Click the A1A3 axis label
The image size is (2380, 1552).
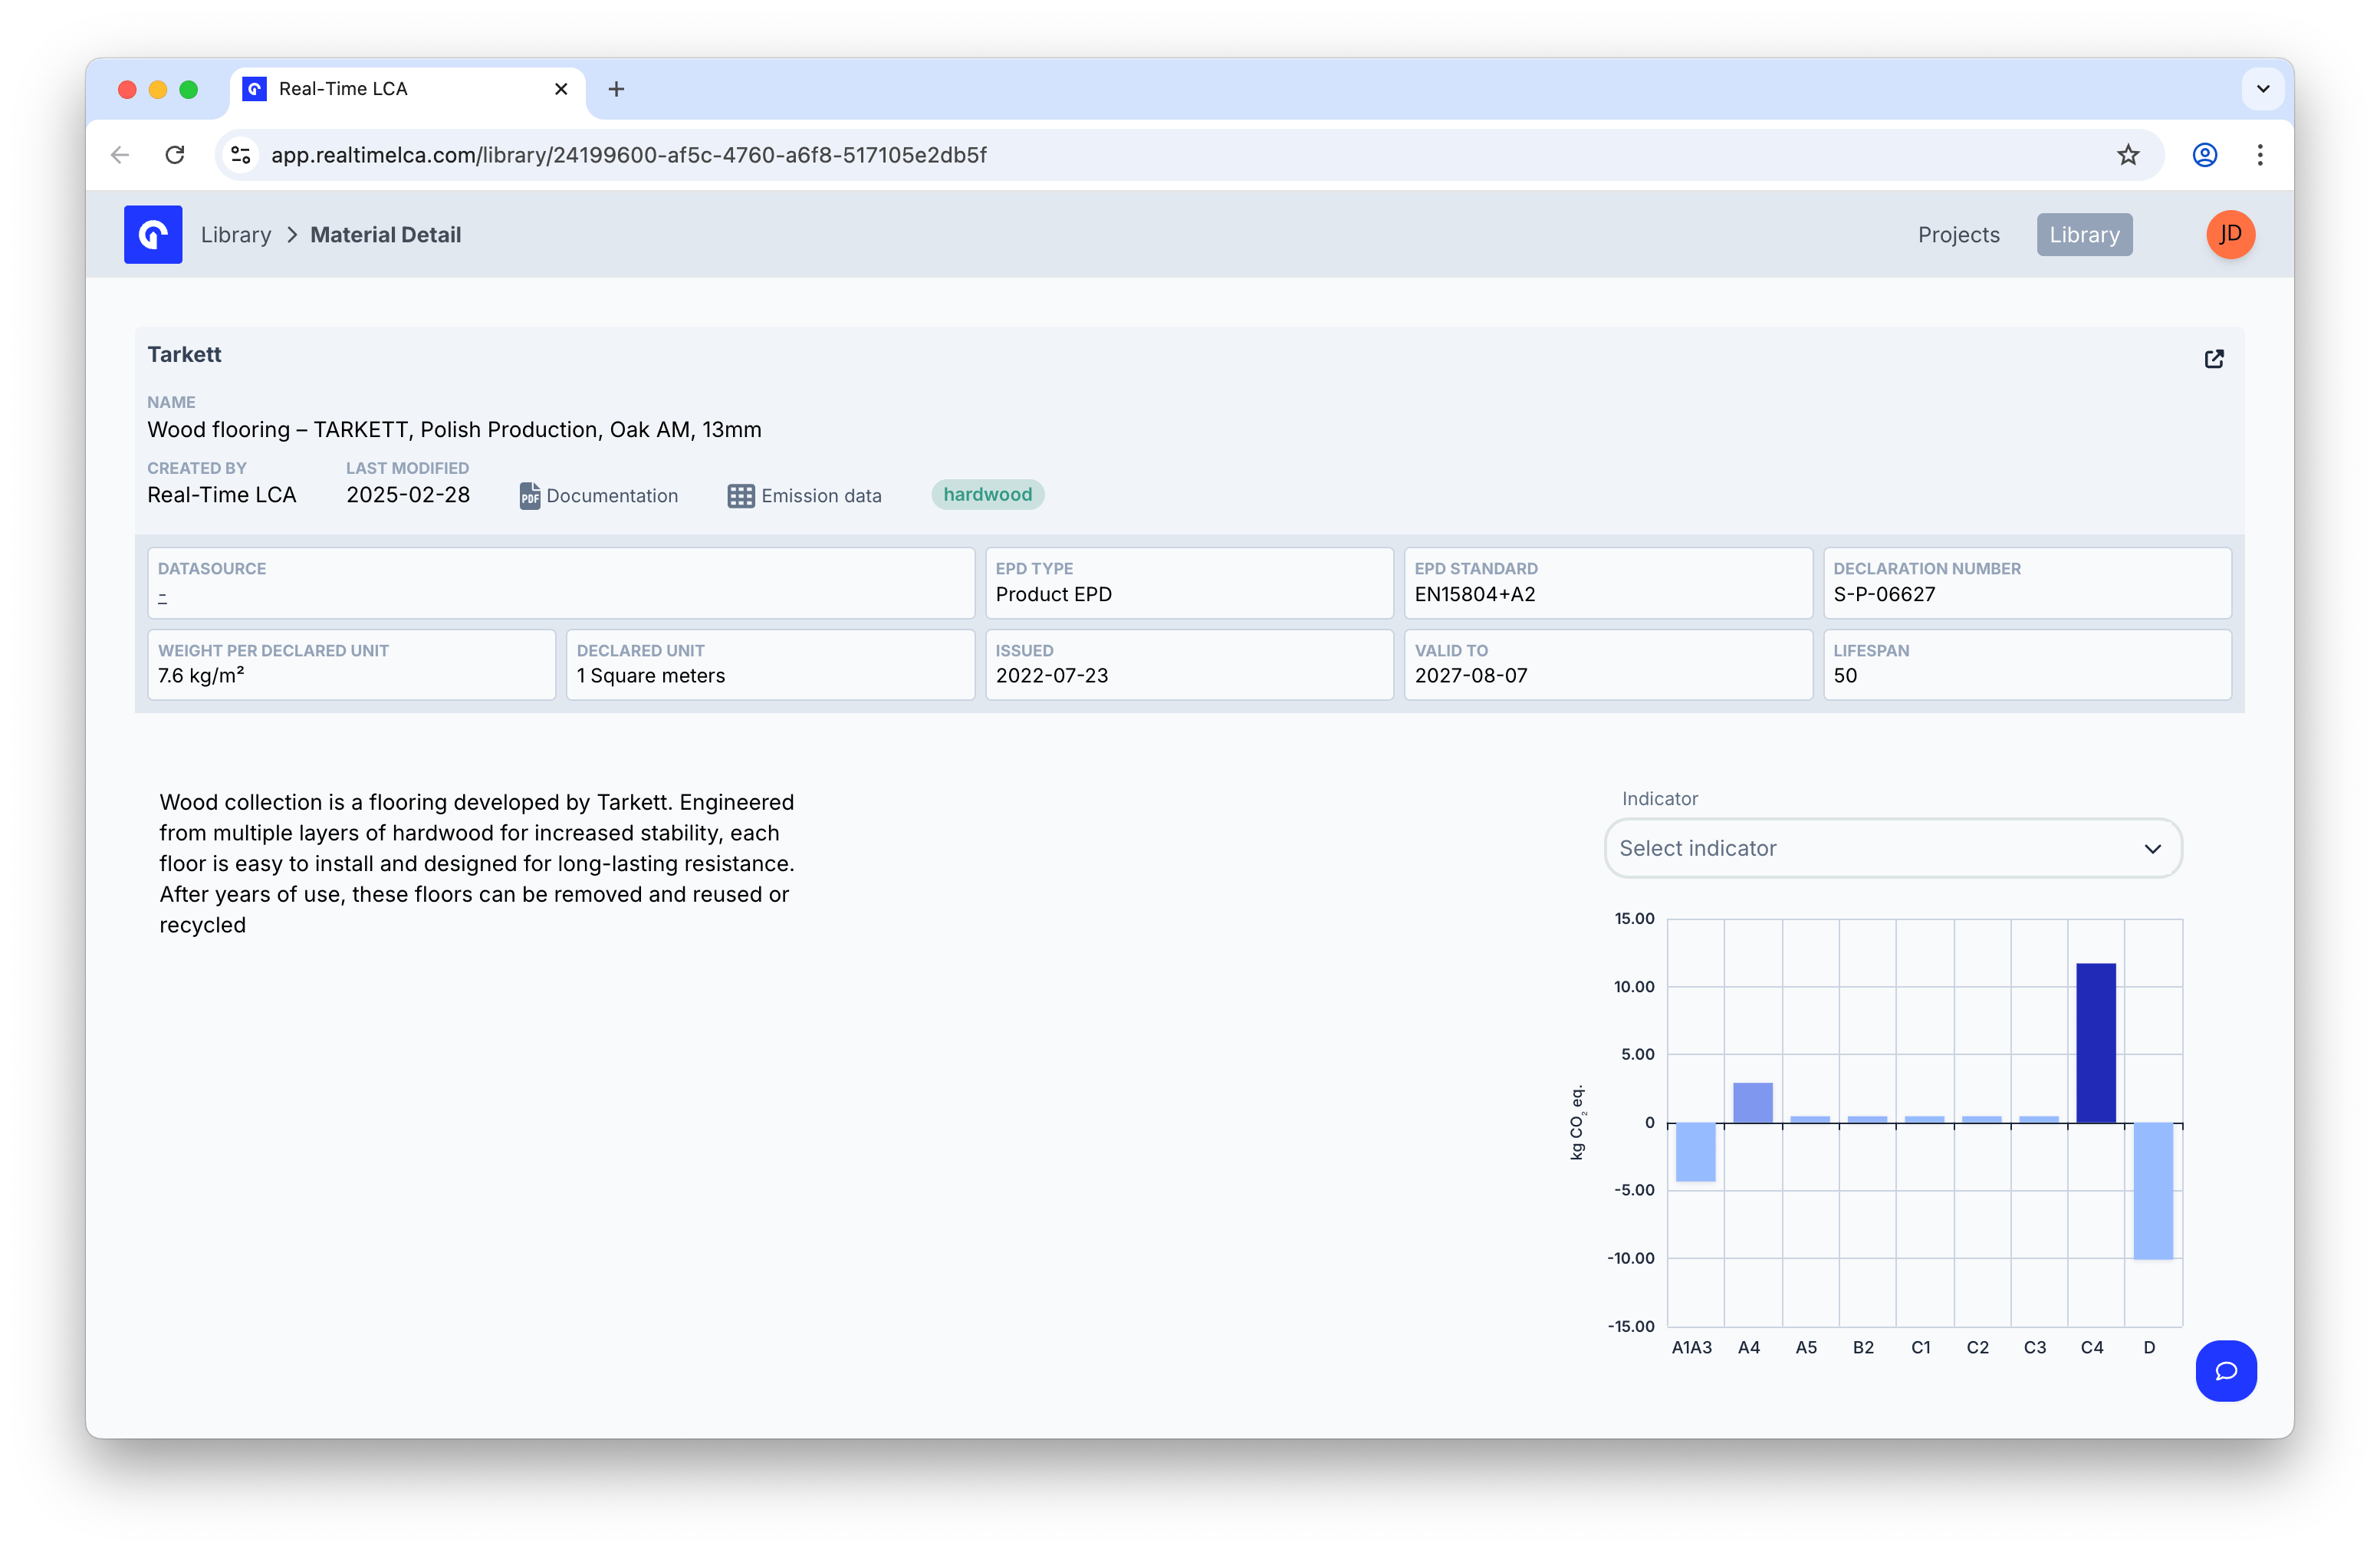(1692, 1348)
